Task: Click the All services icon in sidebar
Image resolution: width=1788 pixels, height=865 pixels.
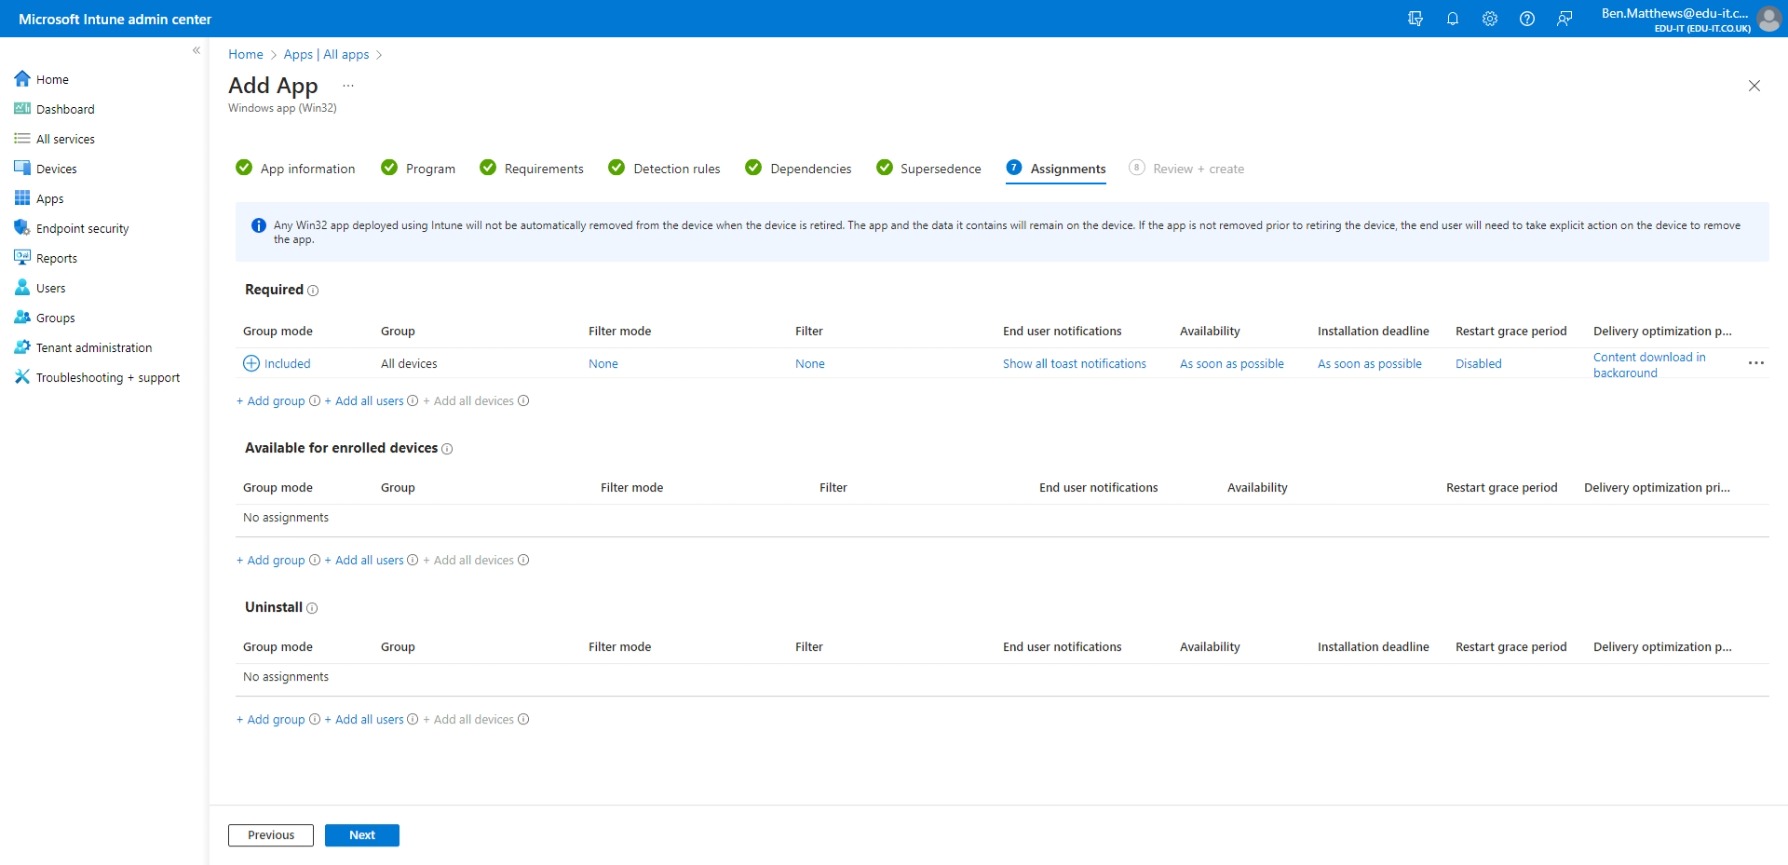Action: point(22,139)
